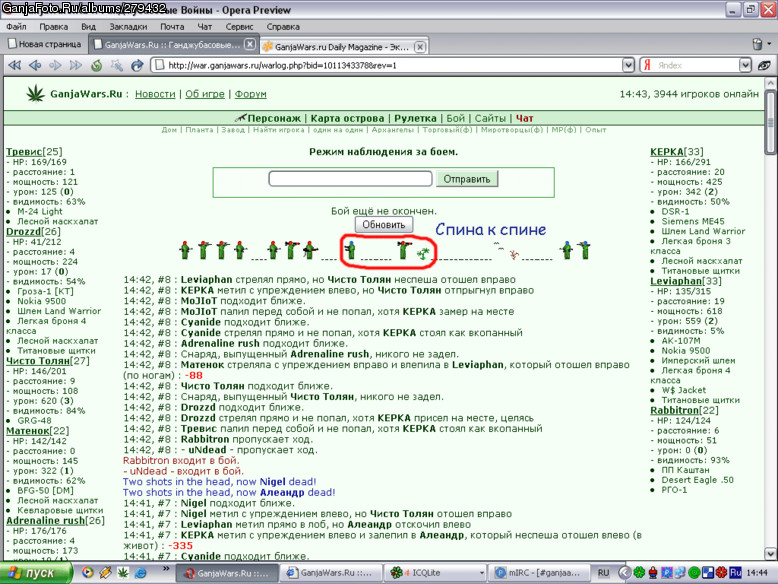Click the blue curved-arrow icon next to the wand

[137, 65]
